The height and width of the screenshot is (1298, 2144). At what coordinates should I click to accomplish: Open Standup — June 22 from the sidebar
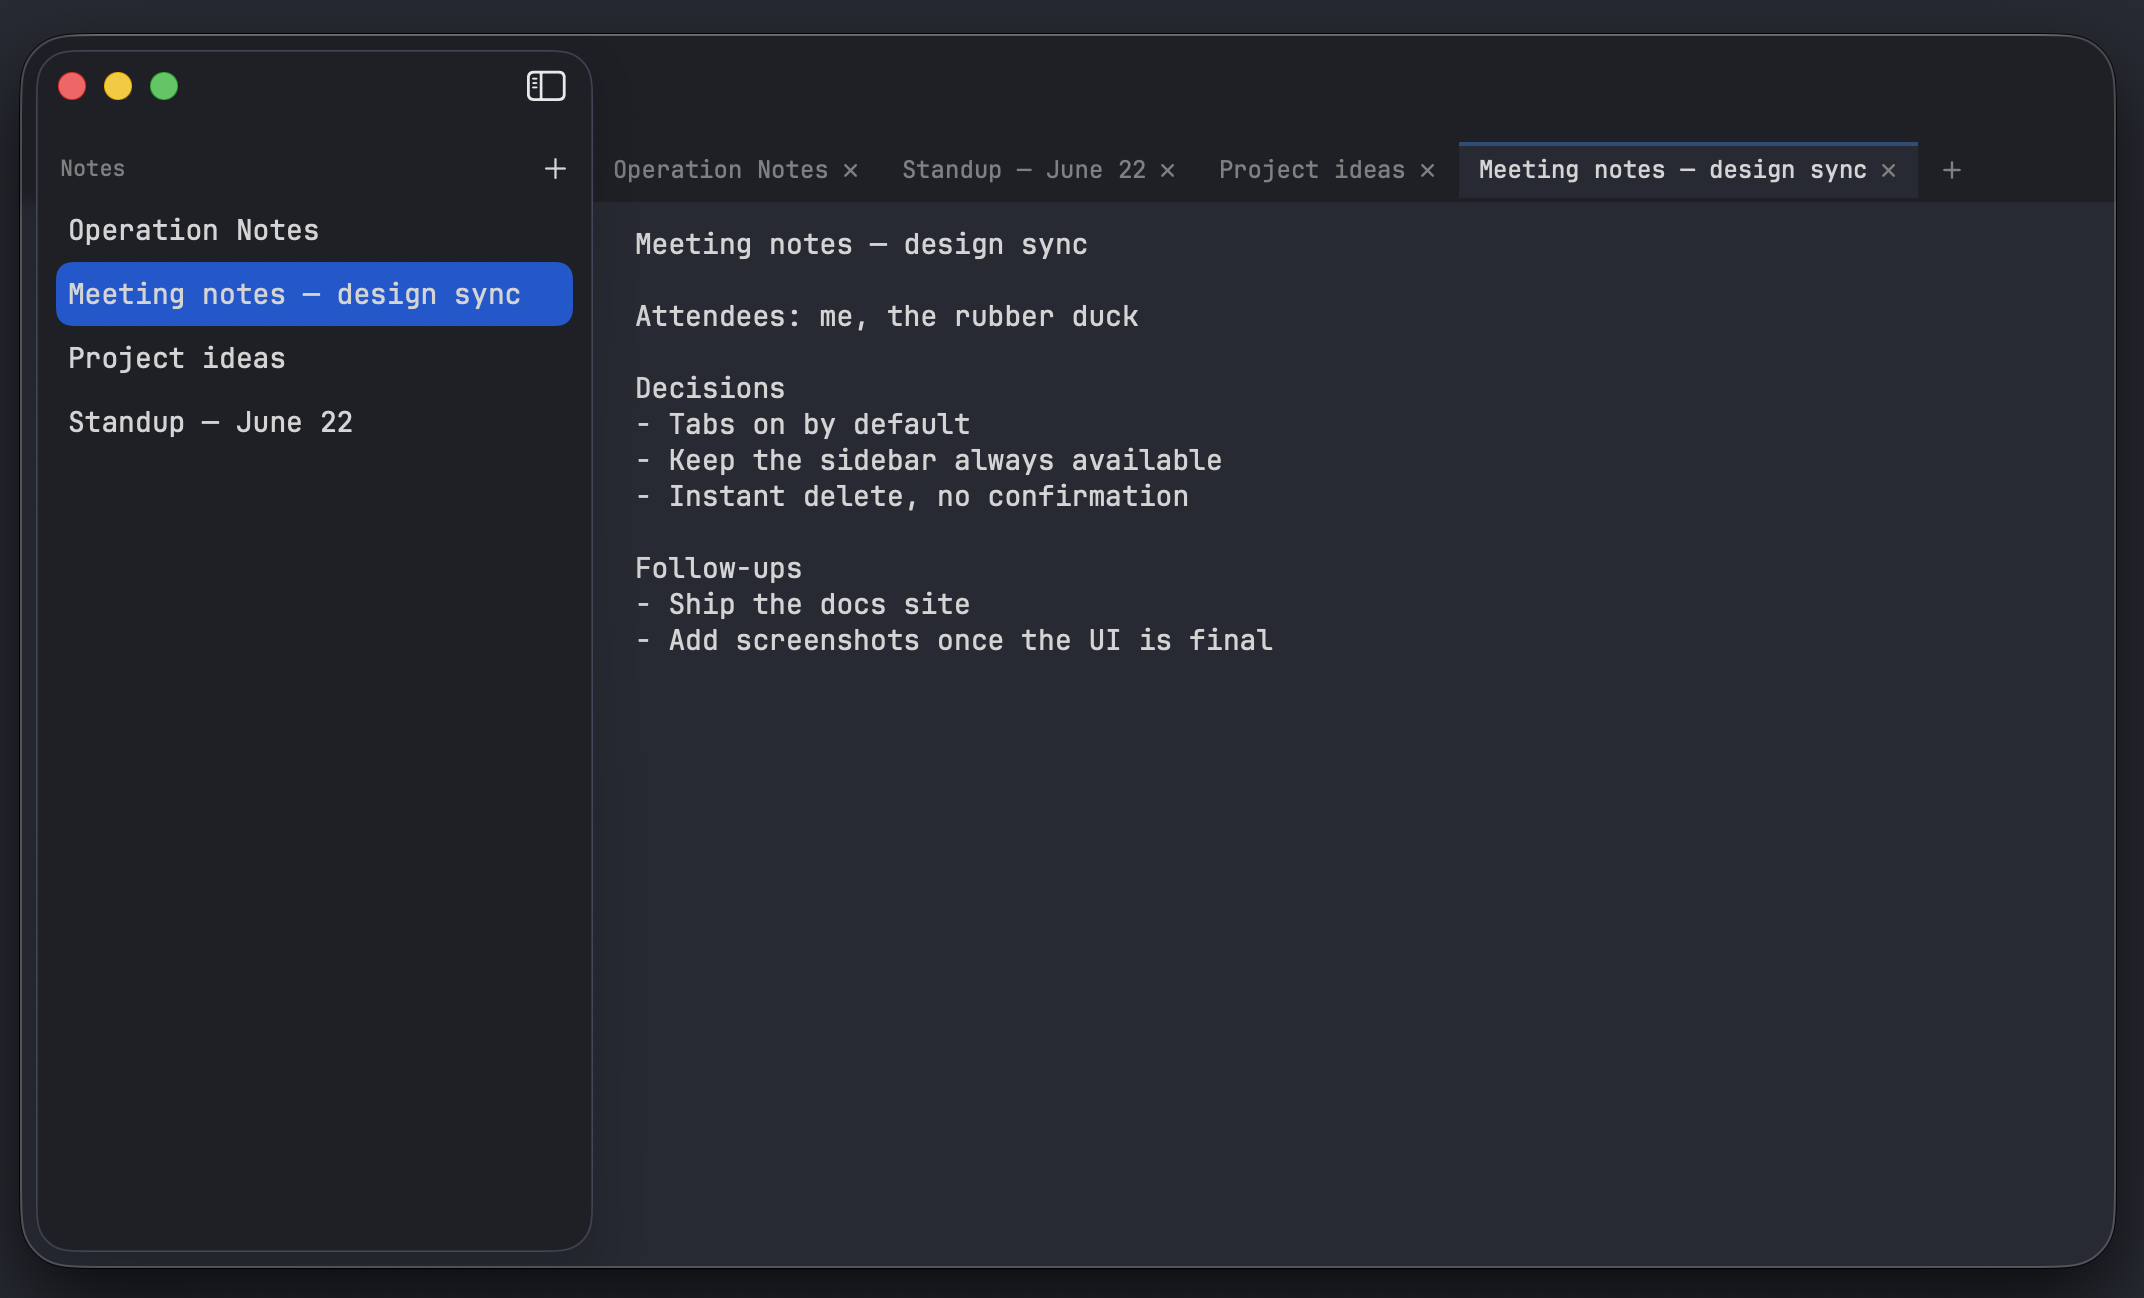coord(314,422)
